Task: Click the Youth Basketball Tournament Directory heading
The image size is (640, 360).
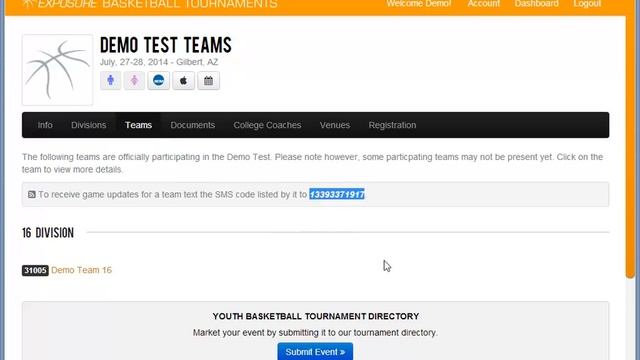Action: [316, 316]
